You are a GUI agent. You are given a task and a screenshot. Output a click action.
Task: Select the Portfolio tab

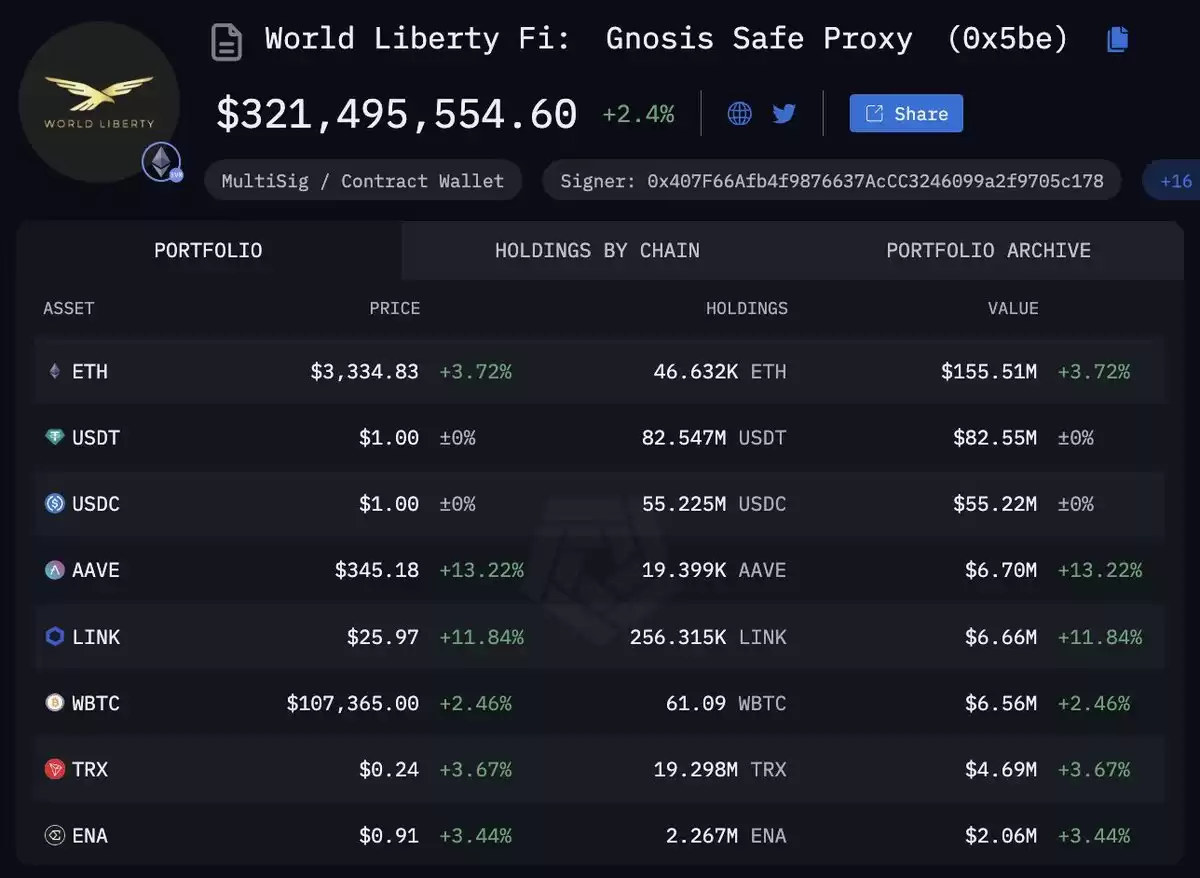click(x=208, y=251)
